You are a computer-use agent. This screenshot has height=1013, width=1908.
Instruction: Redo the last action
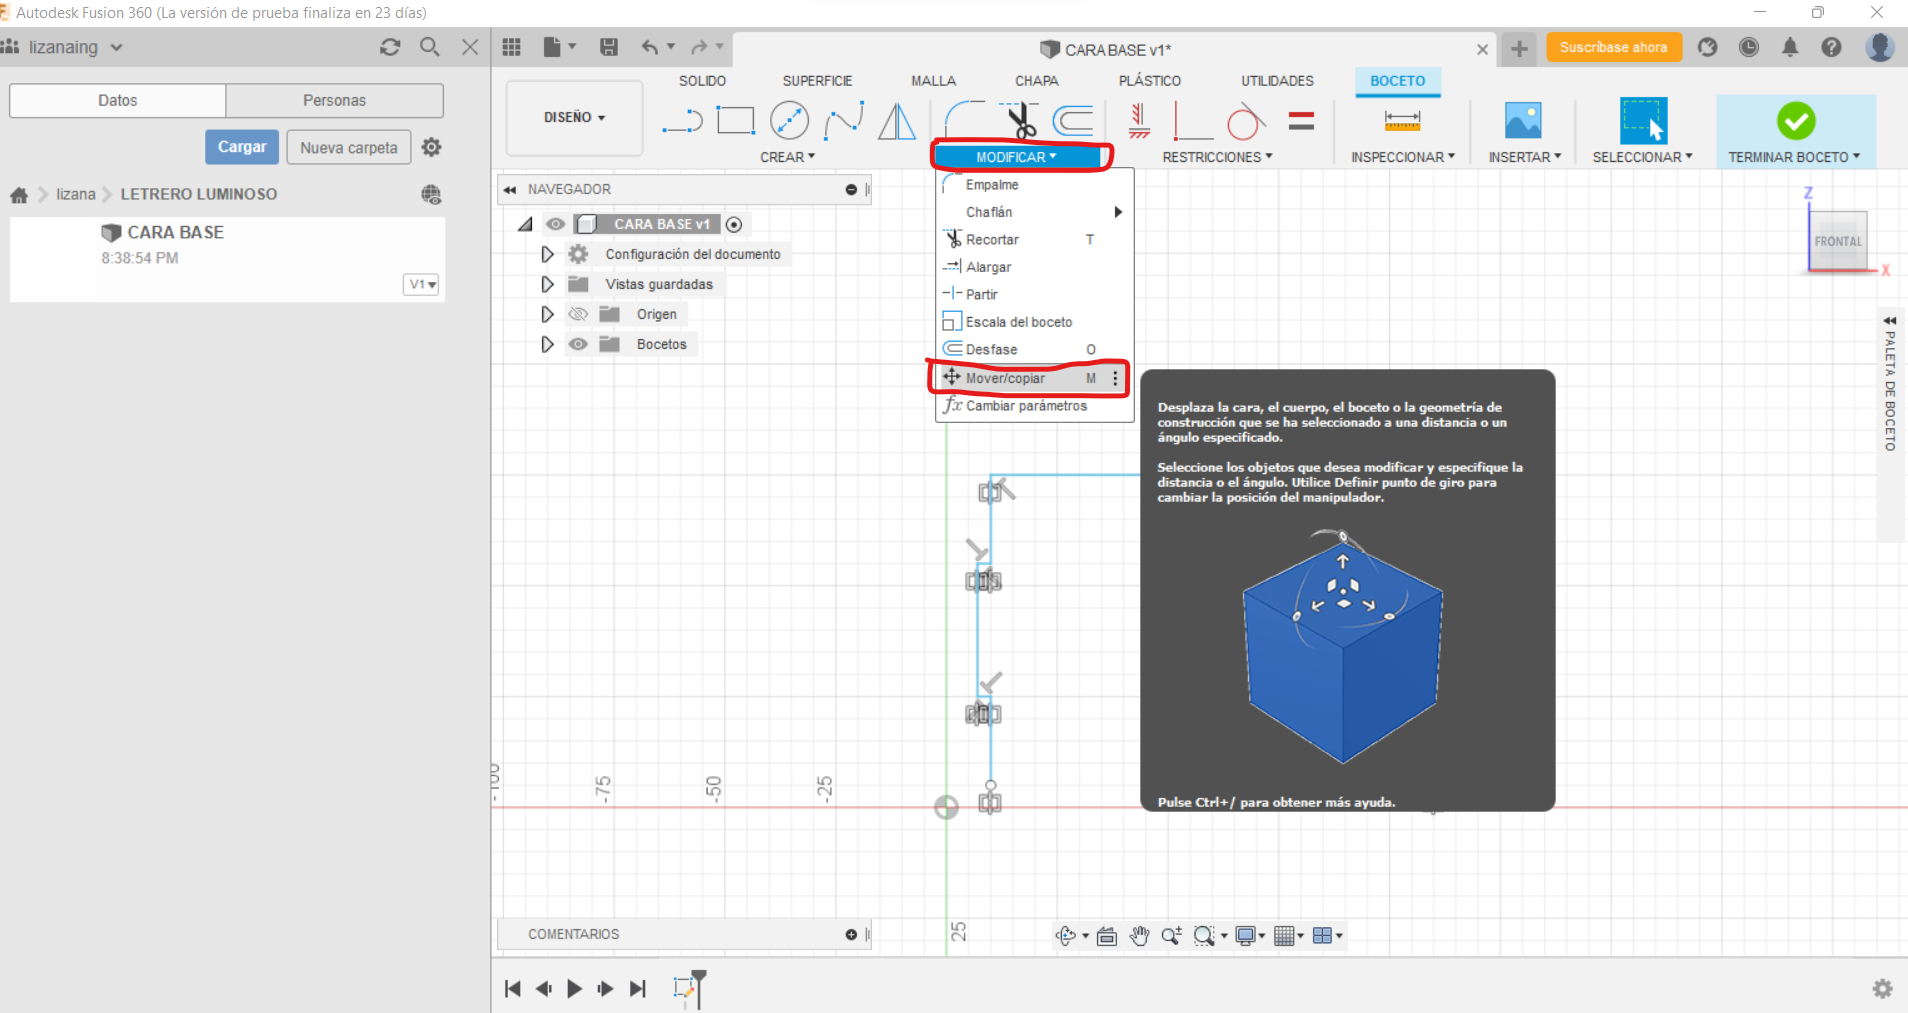(x=699, y=47)
